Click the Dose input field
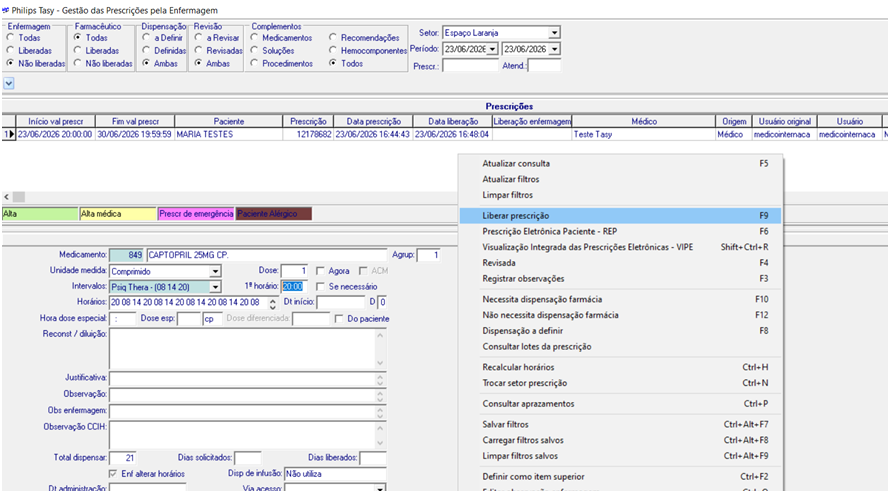 295,271
